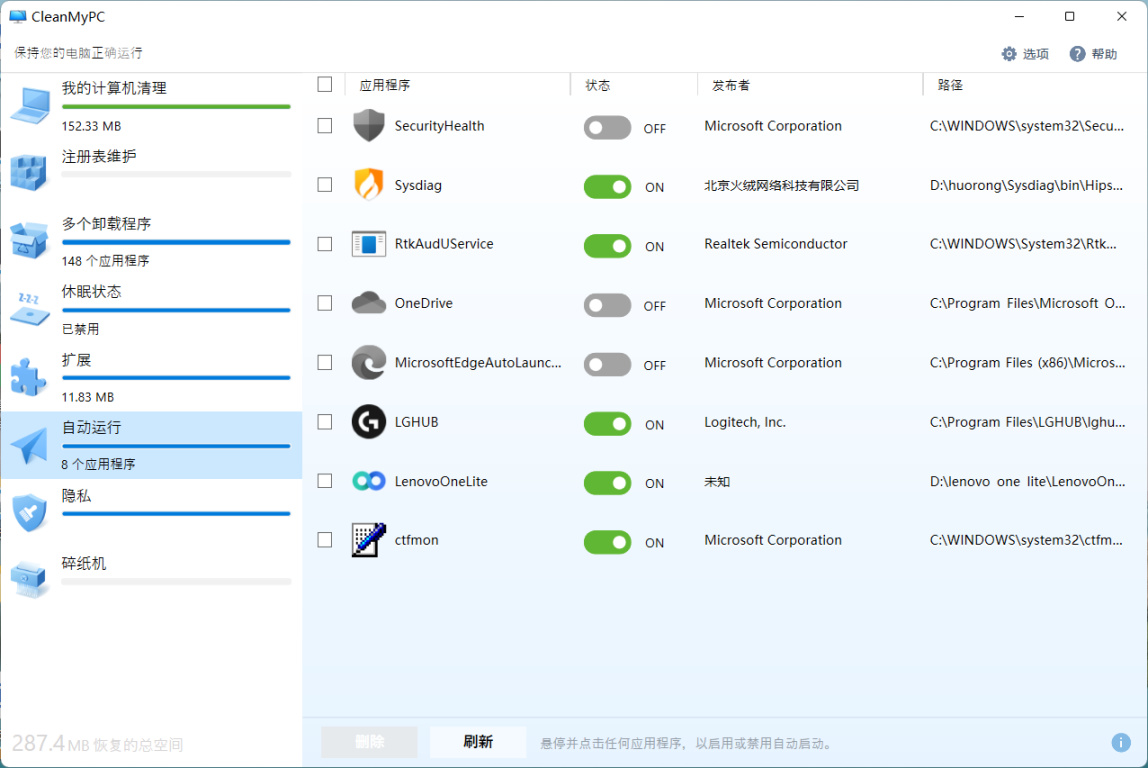
Task: Tick the select-all checkbox in header
Action: click(x=325, y=85)
